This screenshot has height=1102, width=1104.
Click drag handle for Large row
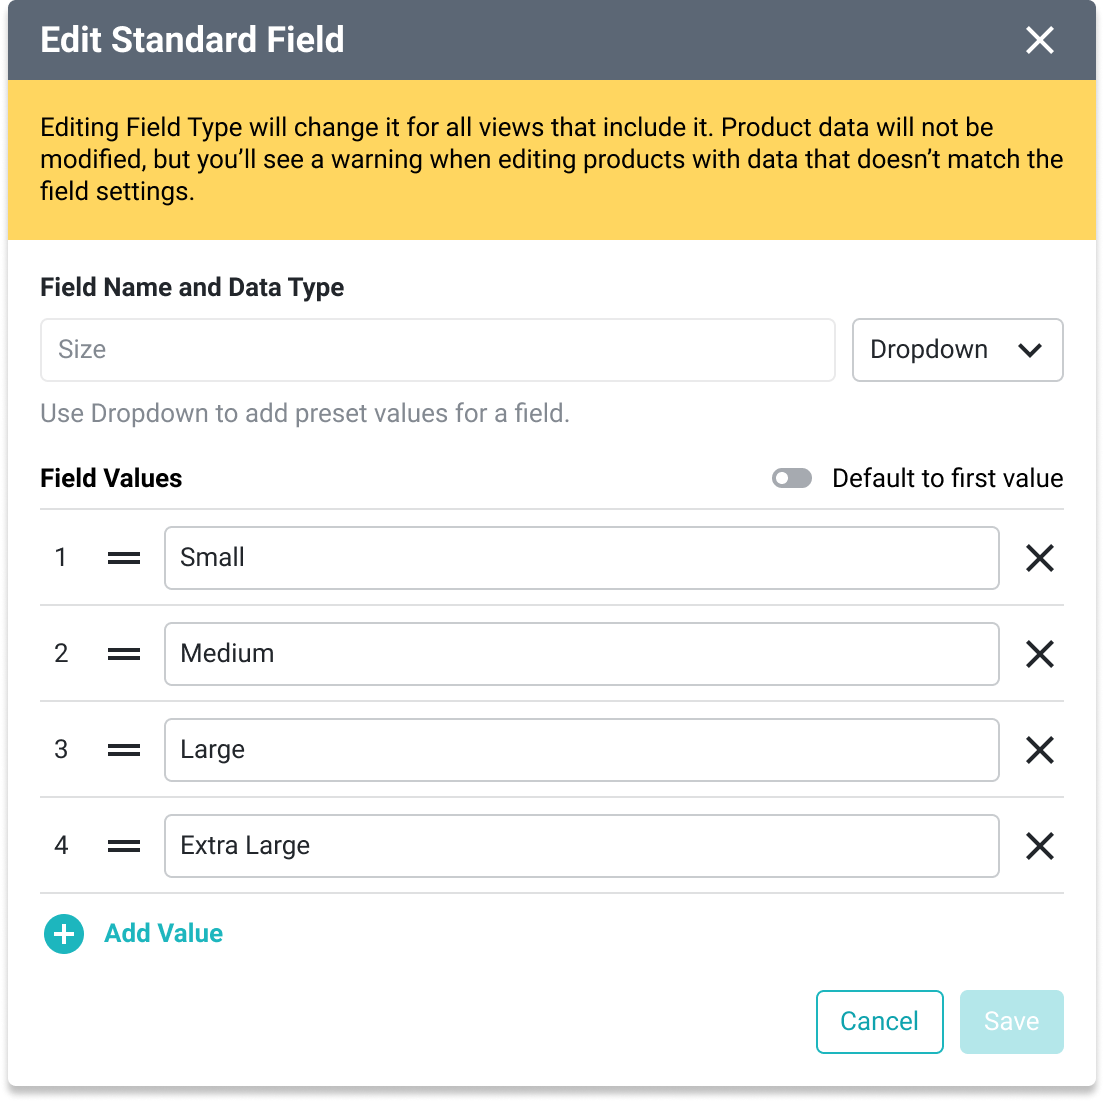click(x=124, y=750)
